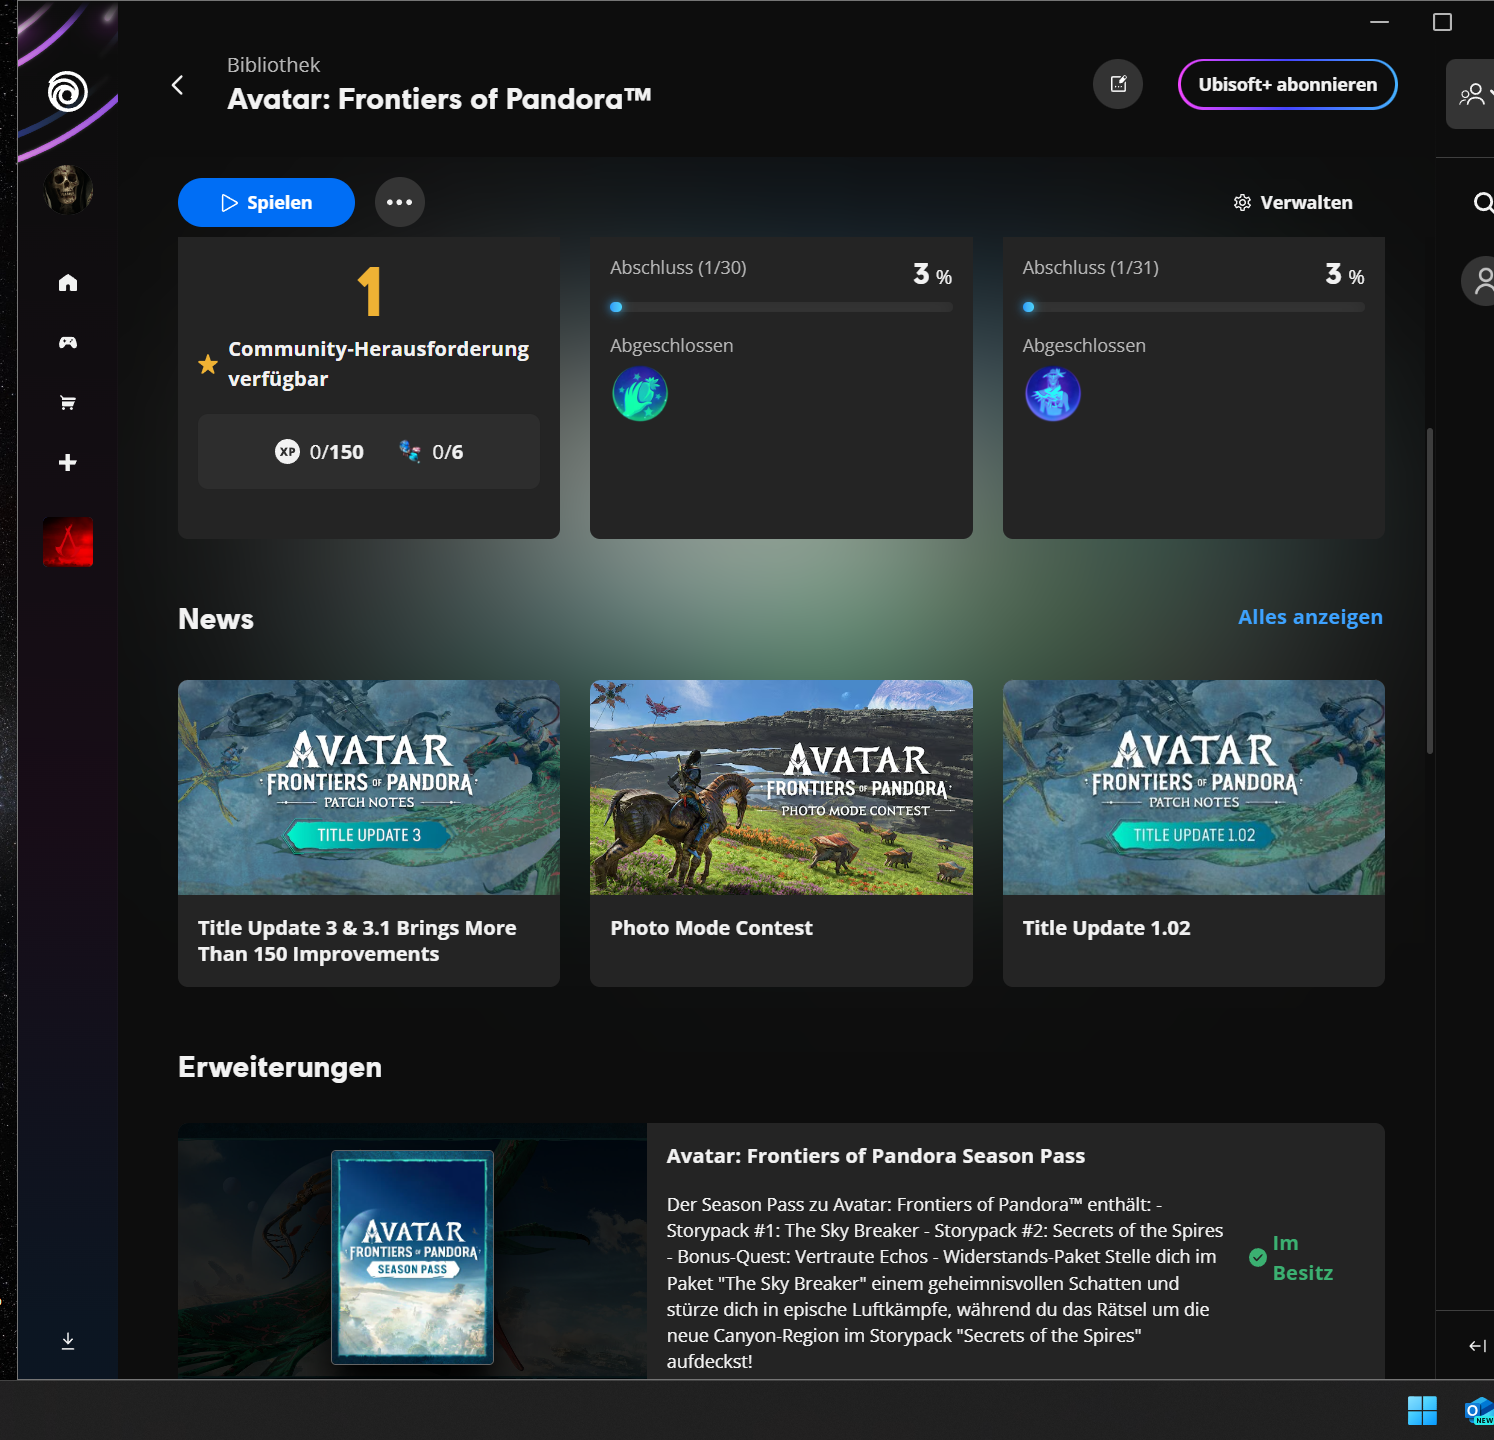Open your profile via the avatar

point(67,190)
